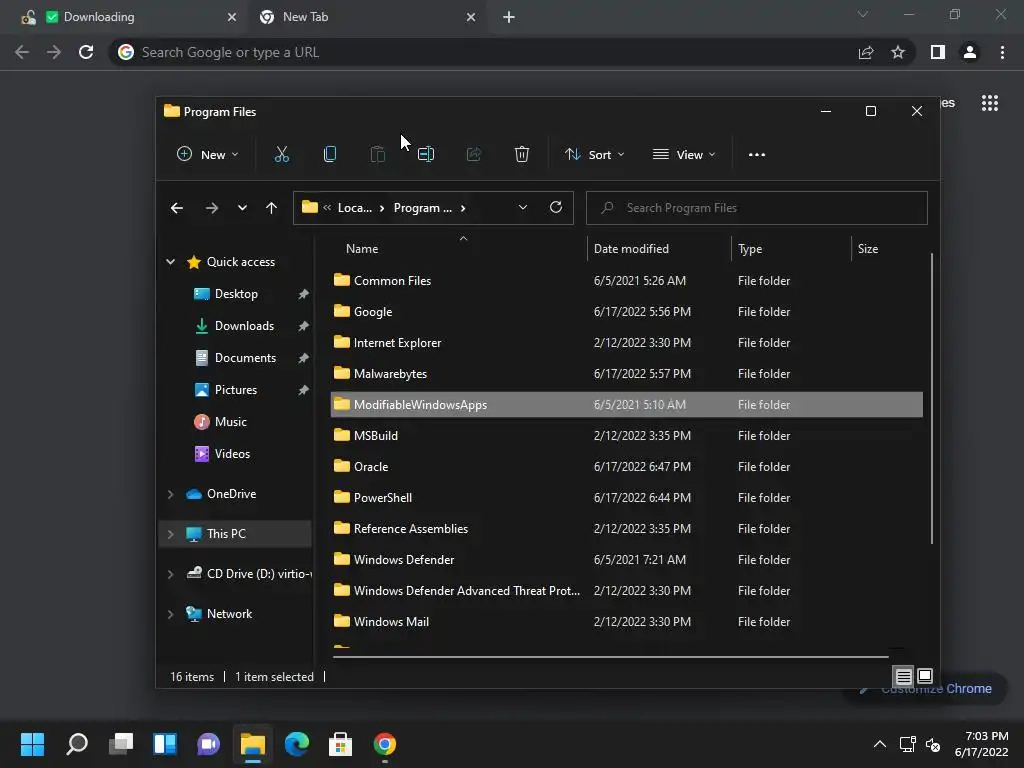Select the Windows Defender folder

[626, 560]
